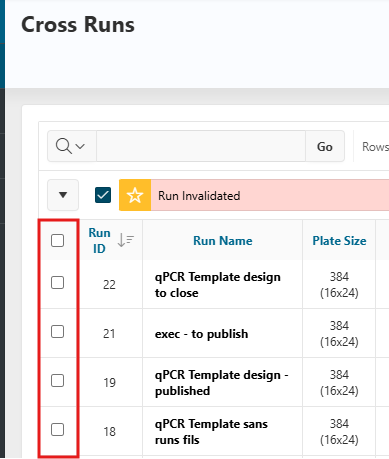Open the Run Invalidated highlight rule
389x459 pixels.
pyautogui.click(x=199, y=196)
